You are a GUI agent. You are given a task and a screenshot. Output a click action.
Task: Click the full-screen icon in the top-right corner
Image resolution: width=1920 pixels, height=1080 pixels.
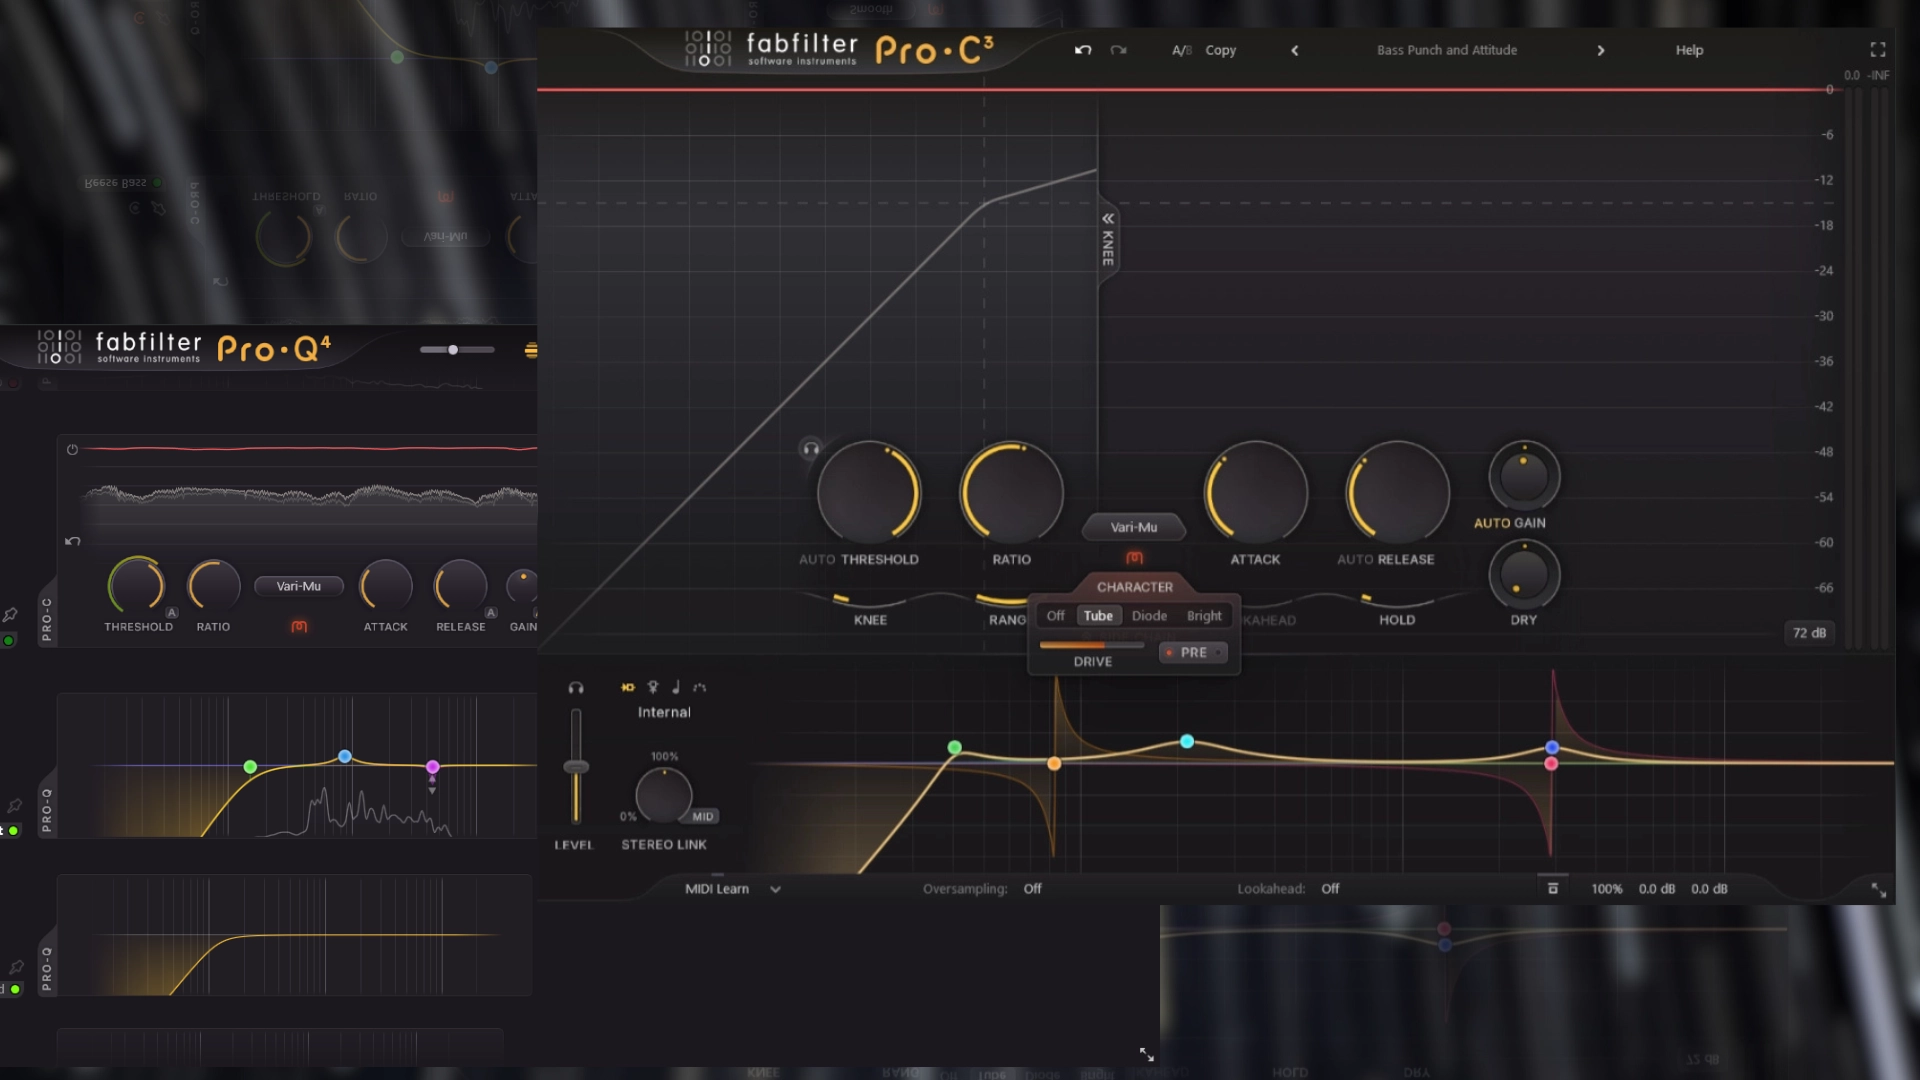tap(1876, 49)
